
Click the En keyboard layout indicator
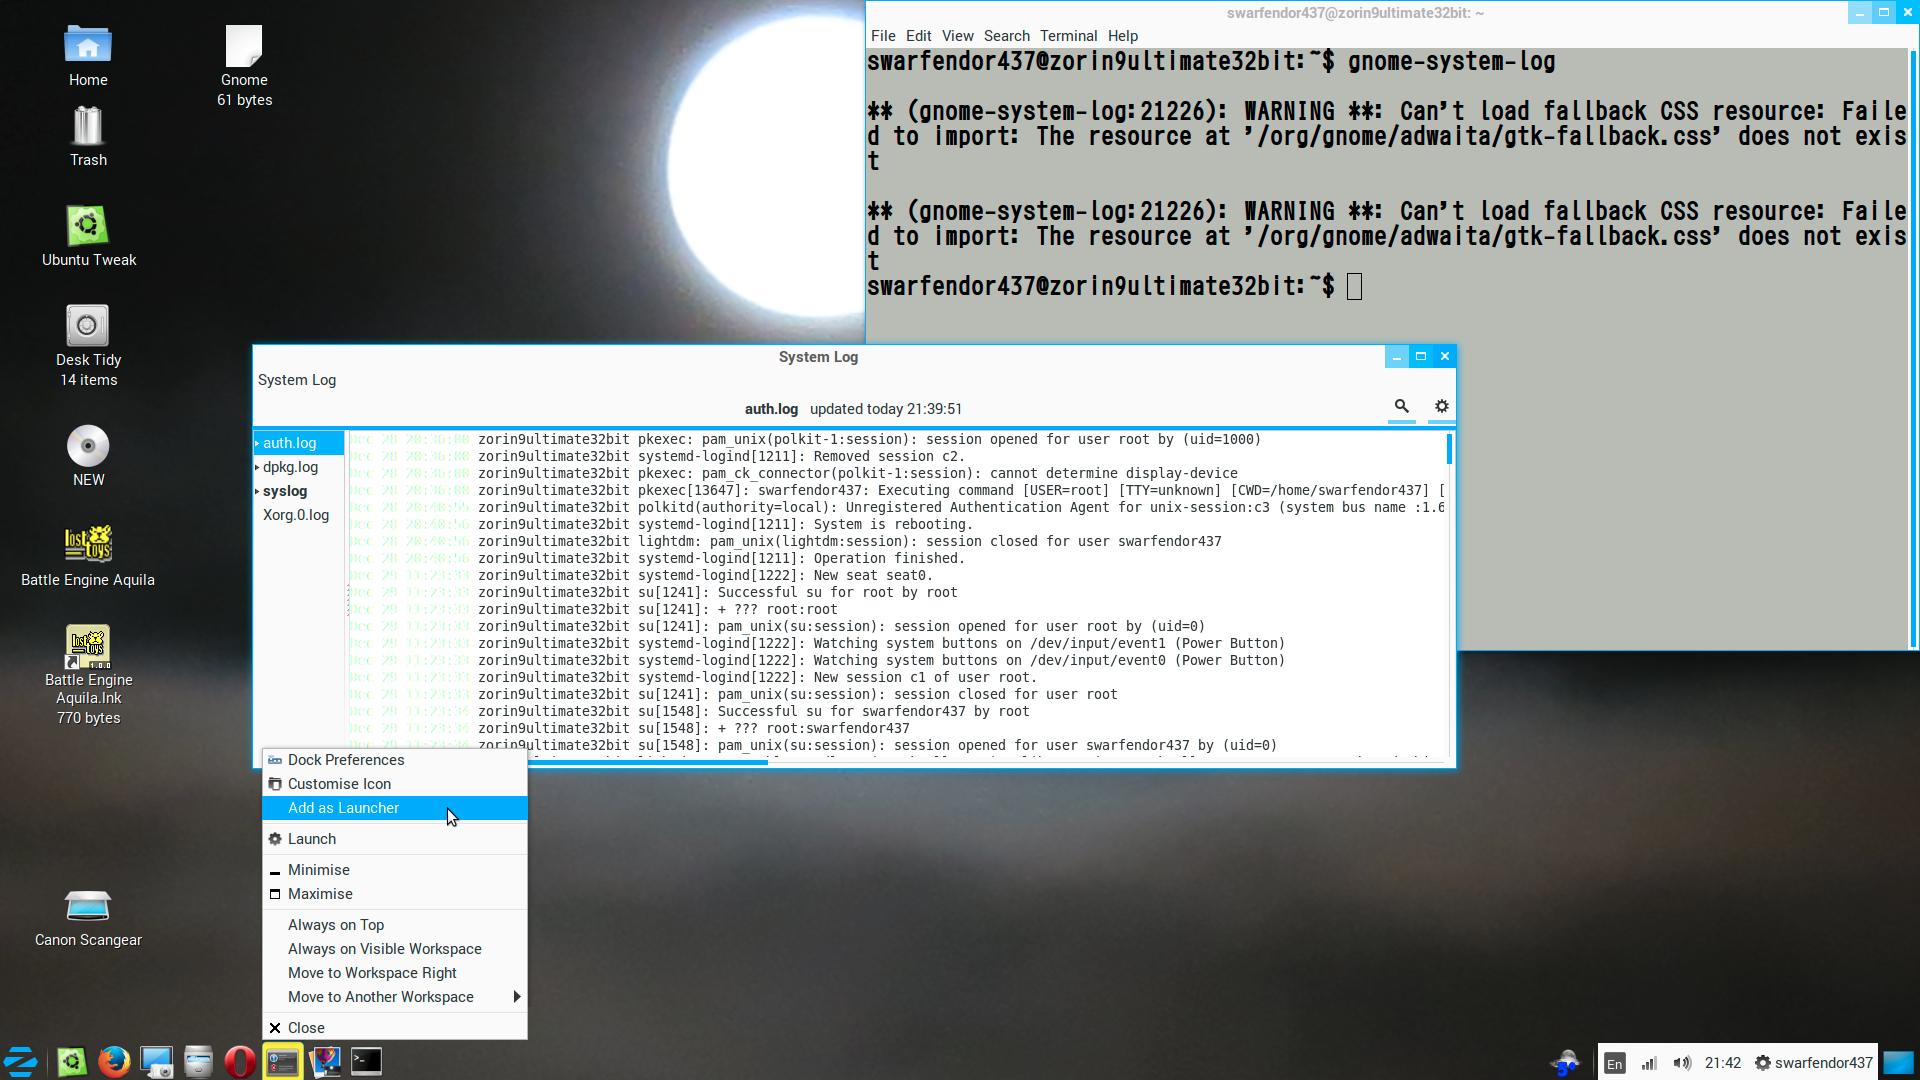click(1614, 1063)
